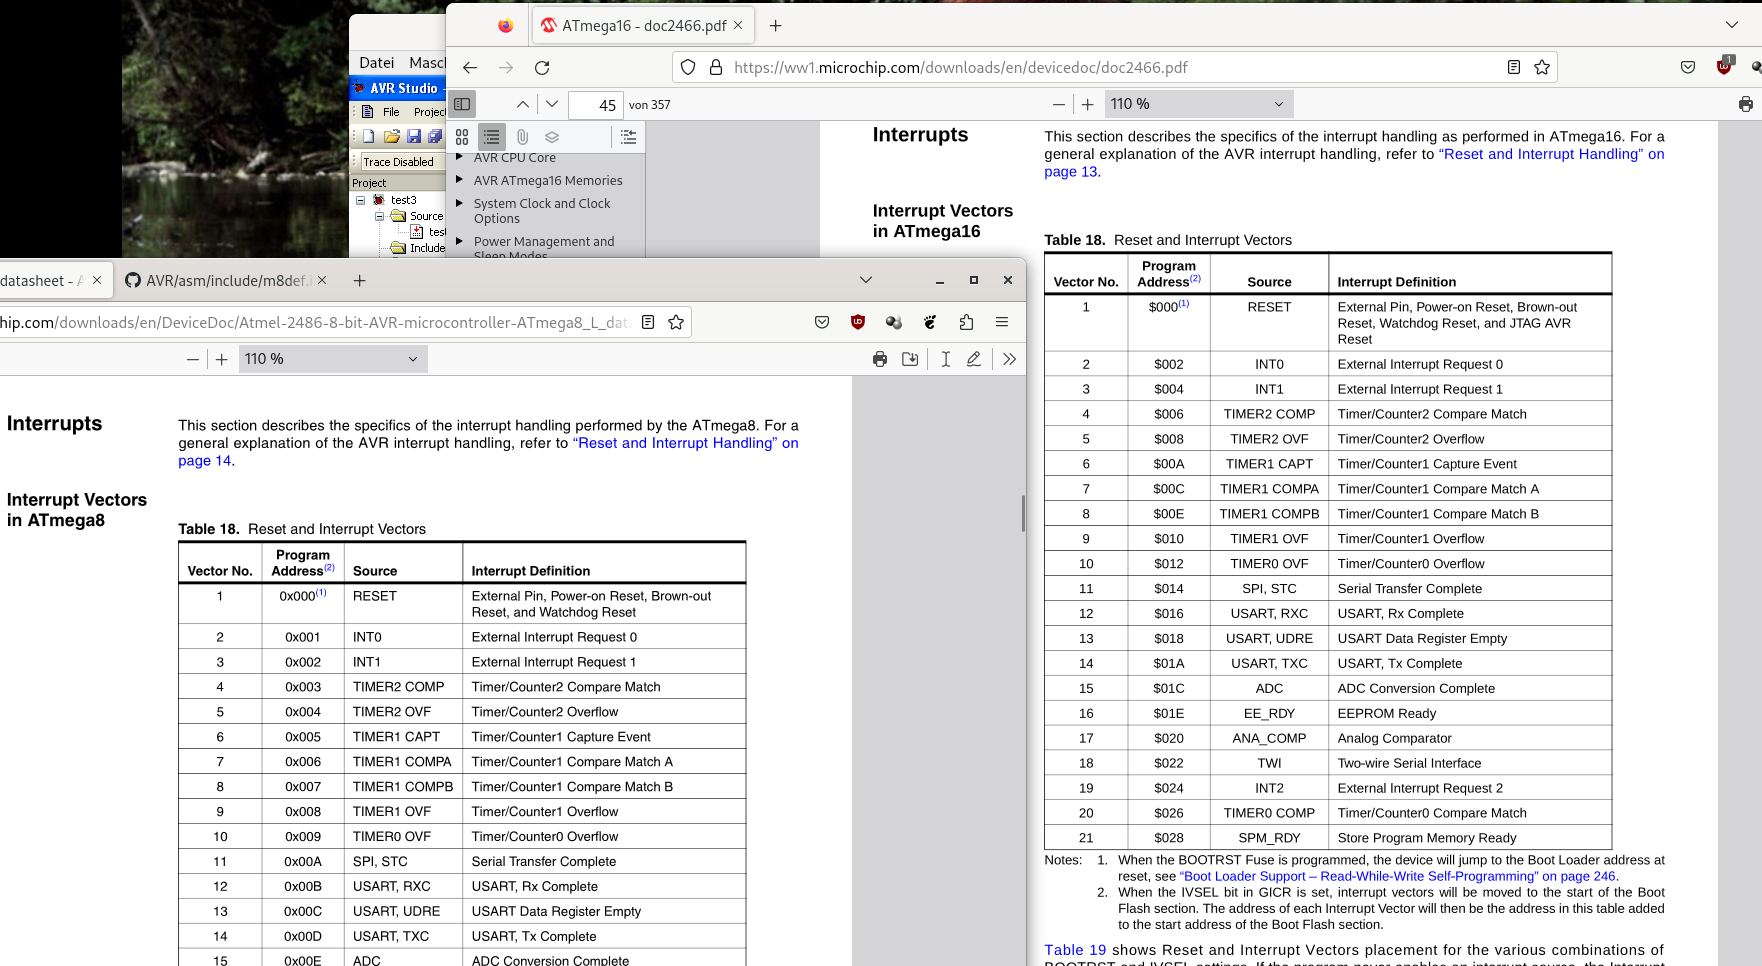Bookmark the ATmega8 datasheet page
Image resolution: width=1762 pixels, height=966 pixels.
(676, 322)
